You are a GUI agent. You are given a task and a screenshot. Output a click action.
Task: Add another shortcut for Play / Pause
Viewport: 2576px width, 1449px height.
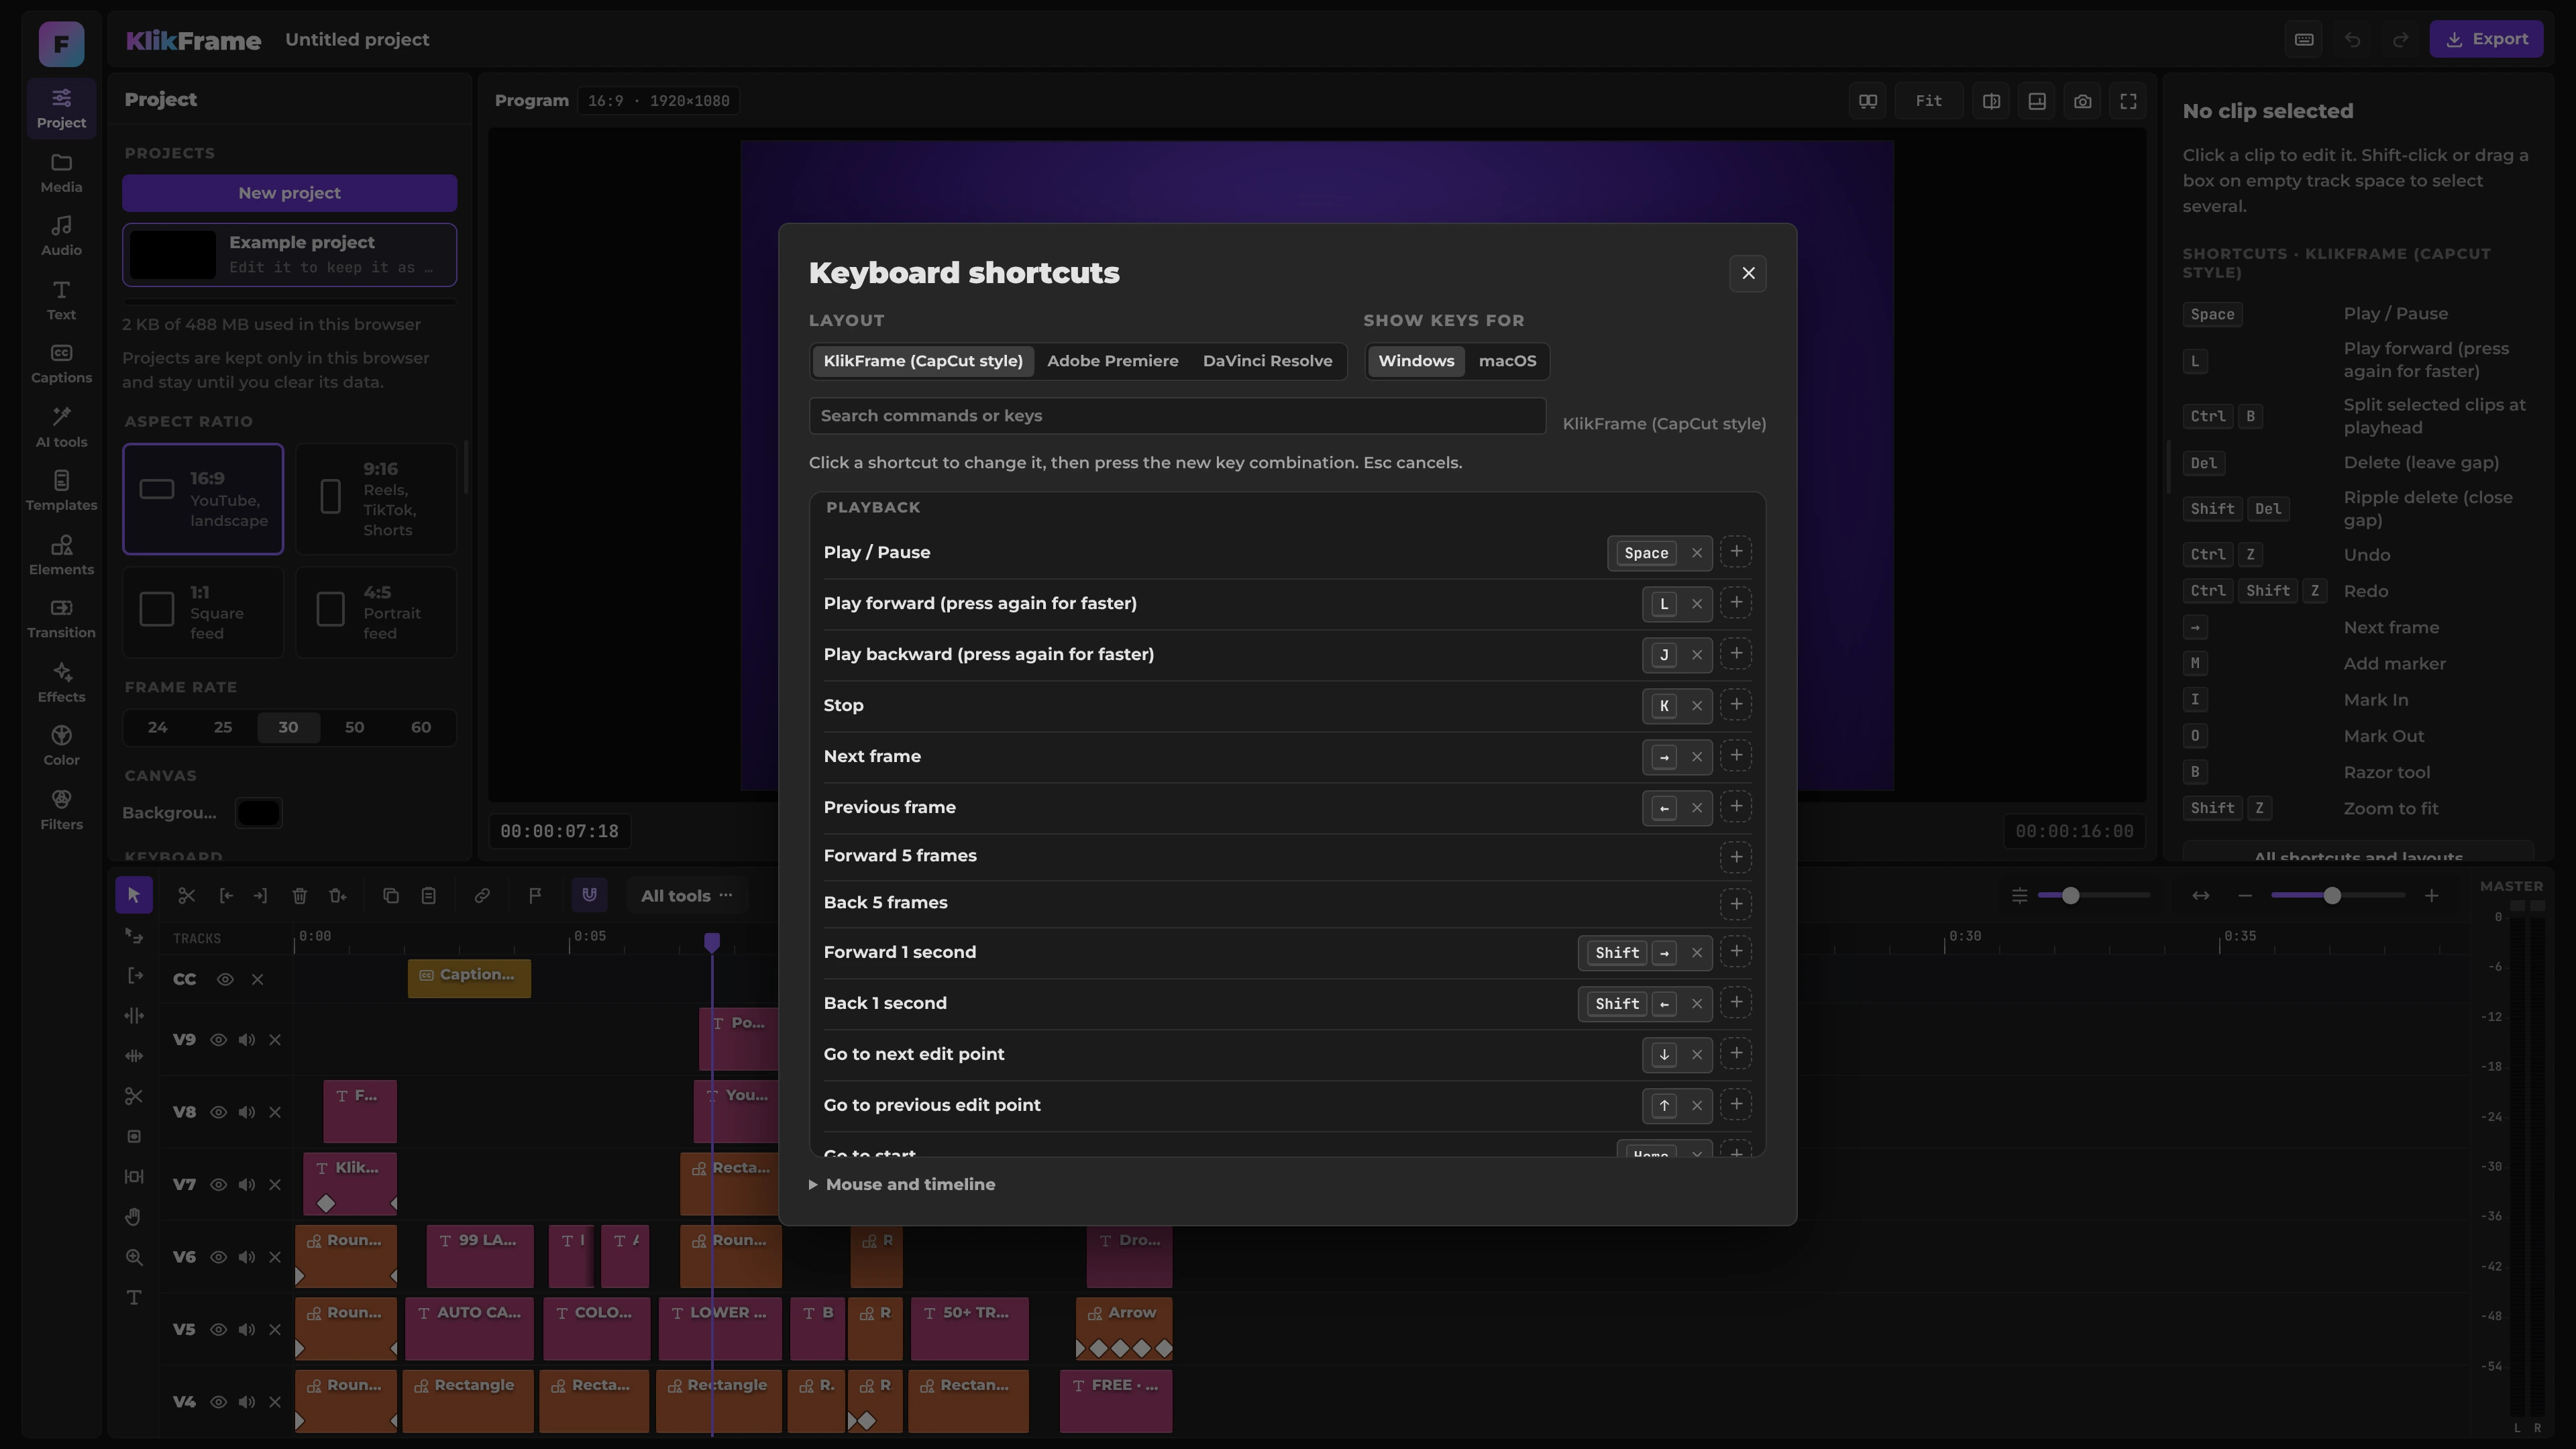(1736, 552)
